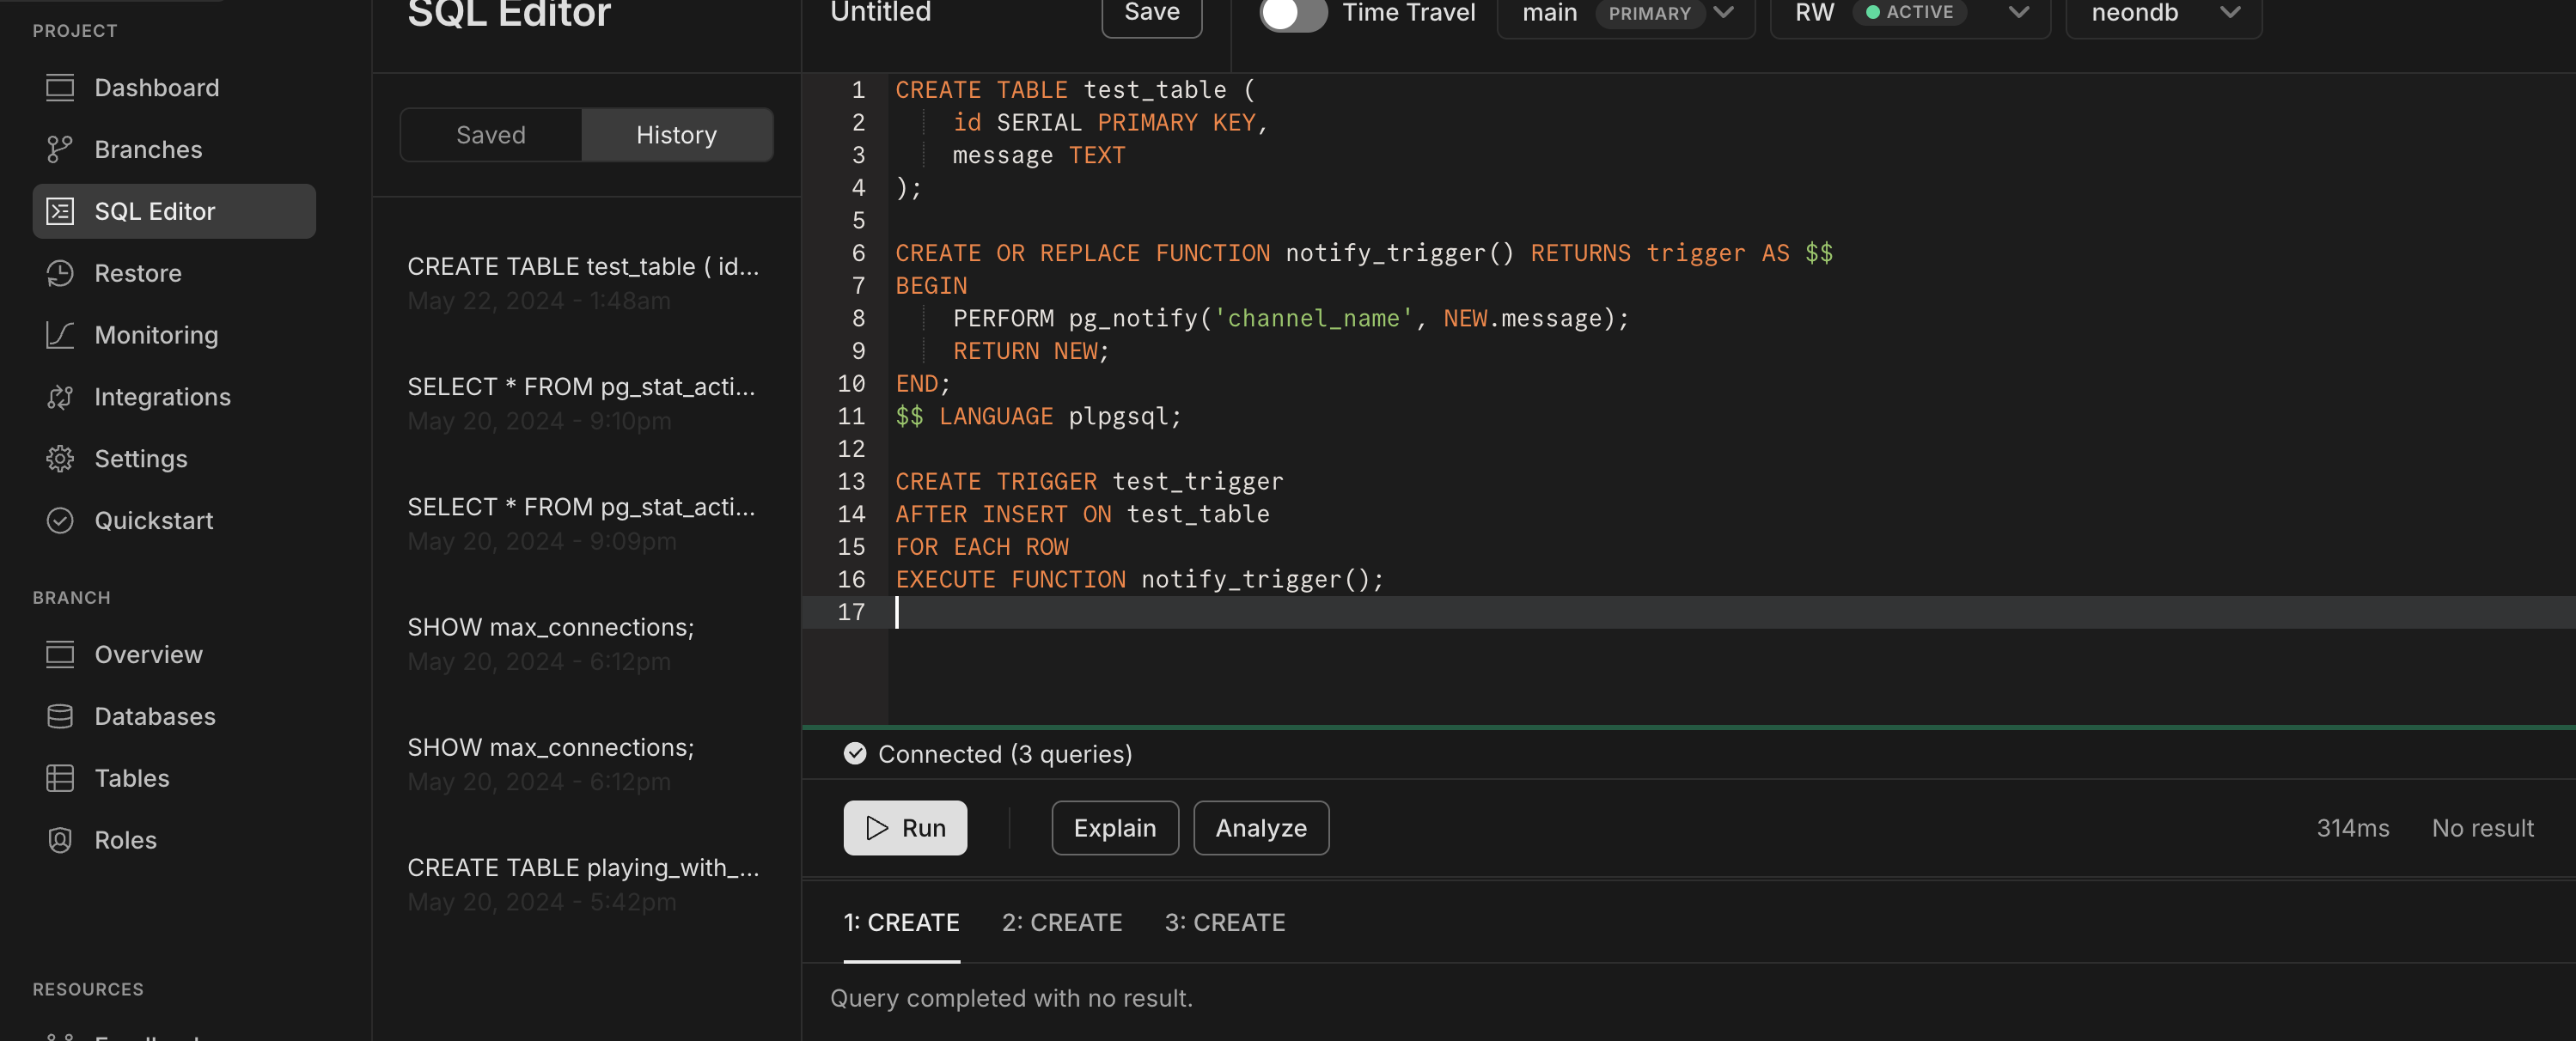Click the 314ms execution time

click(2352, 828)
